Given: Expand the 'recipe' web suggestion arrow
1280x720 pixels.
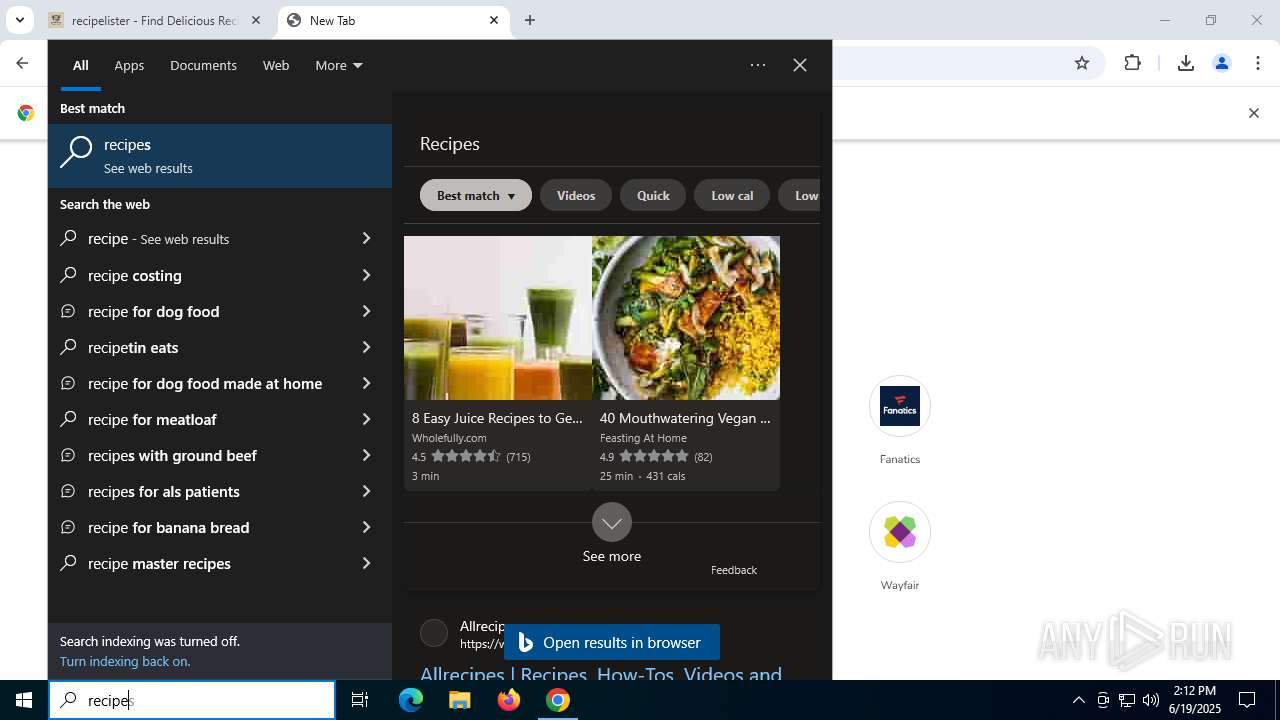Looking at the screenshot, I should (366, 238).
